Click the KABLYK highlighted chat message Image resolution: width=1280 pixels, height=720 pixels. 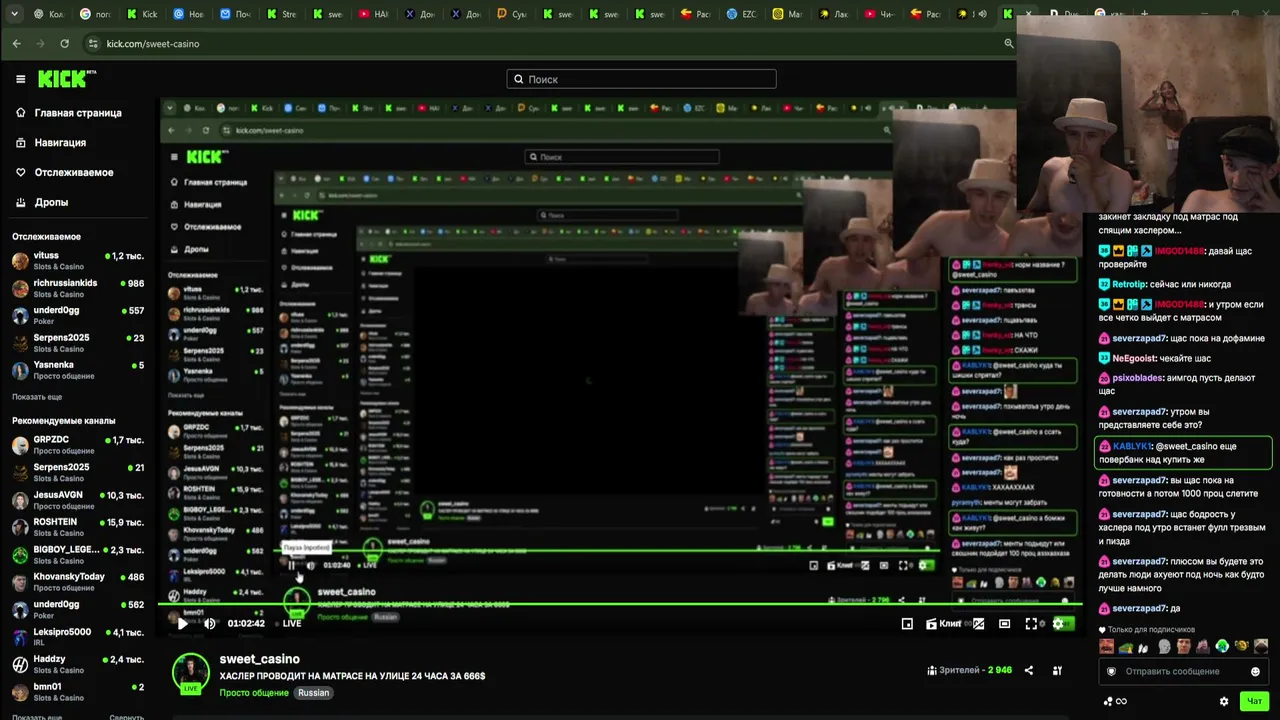[x=1184, y=454]
